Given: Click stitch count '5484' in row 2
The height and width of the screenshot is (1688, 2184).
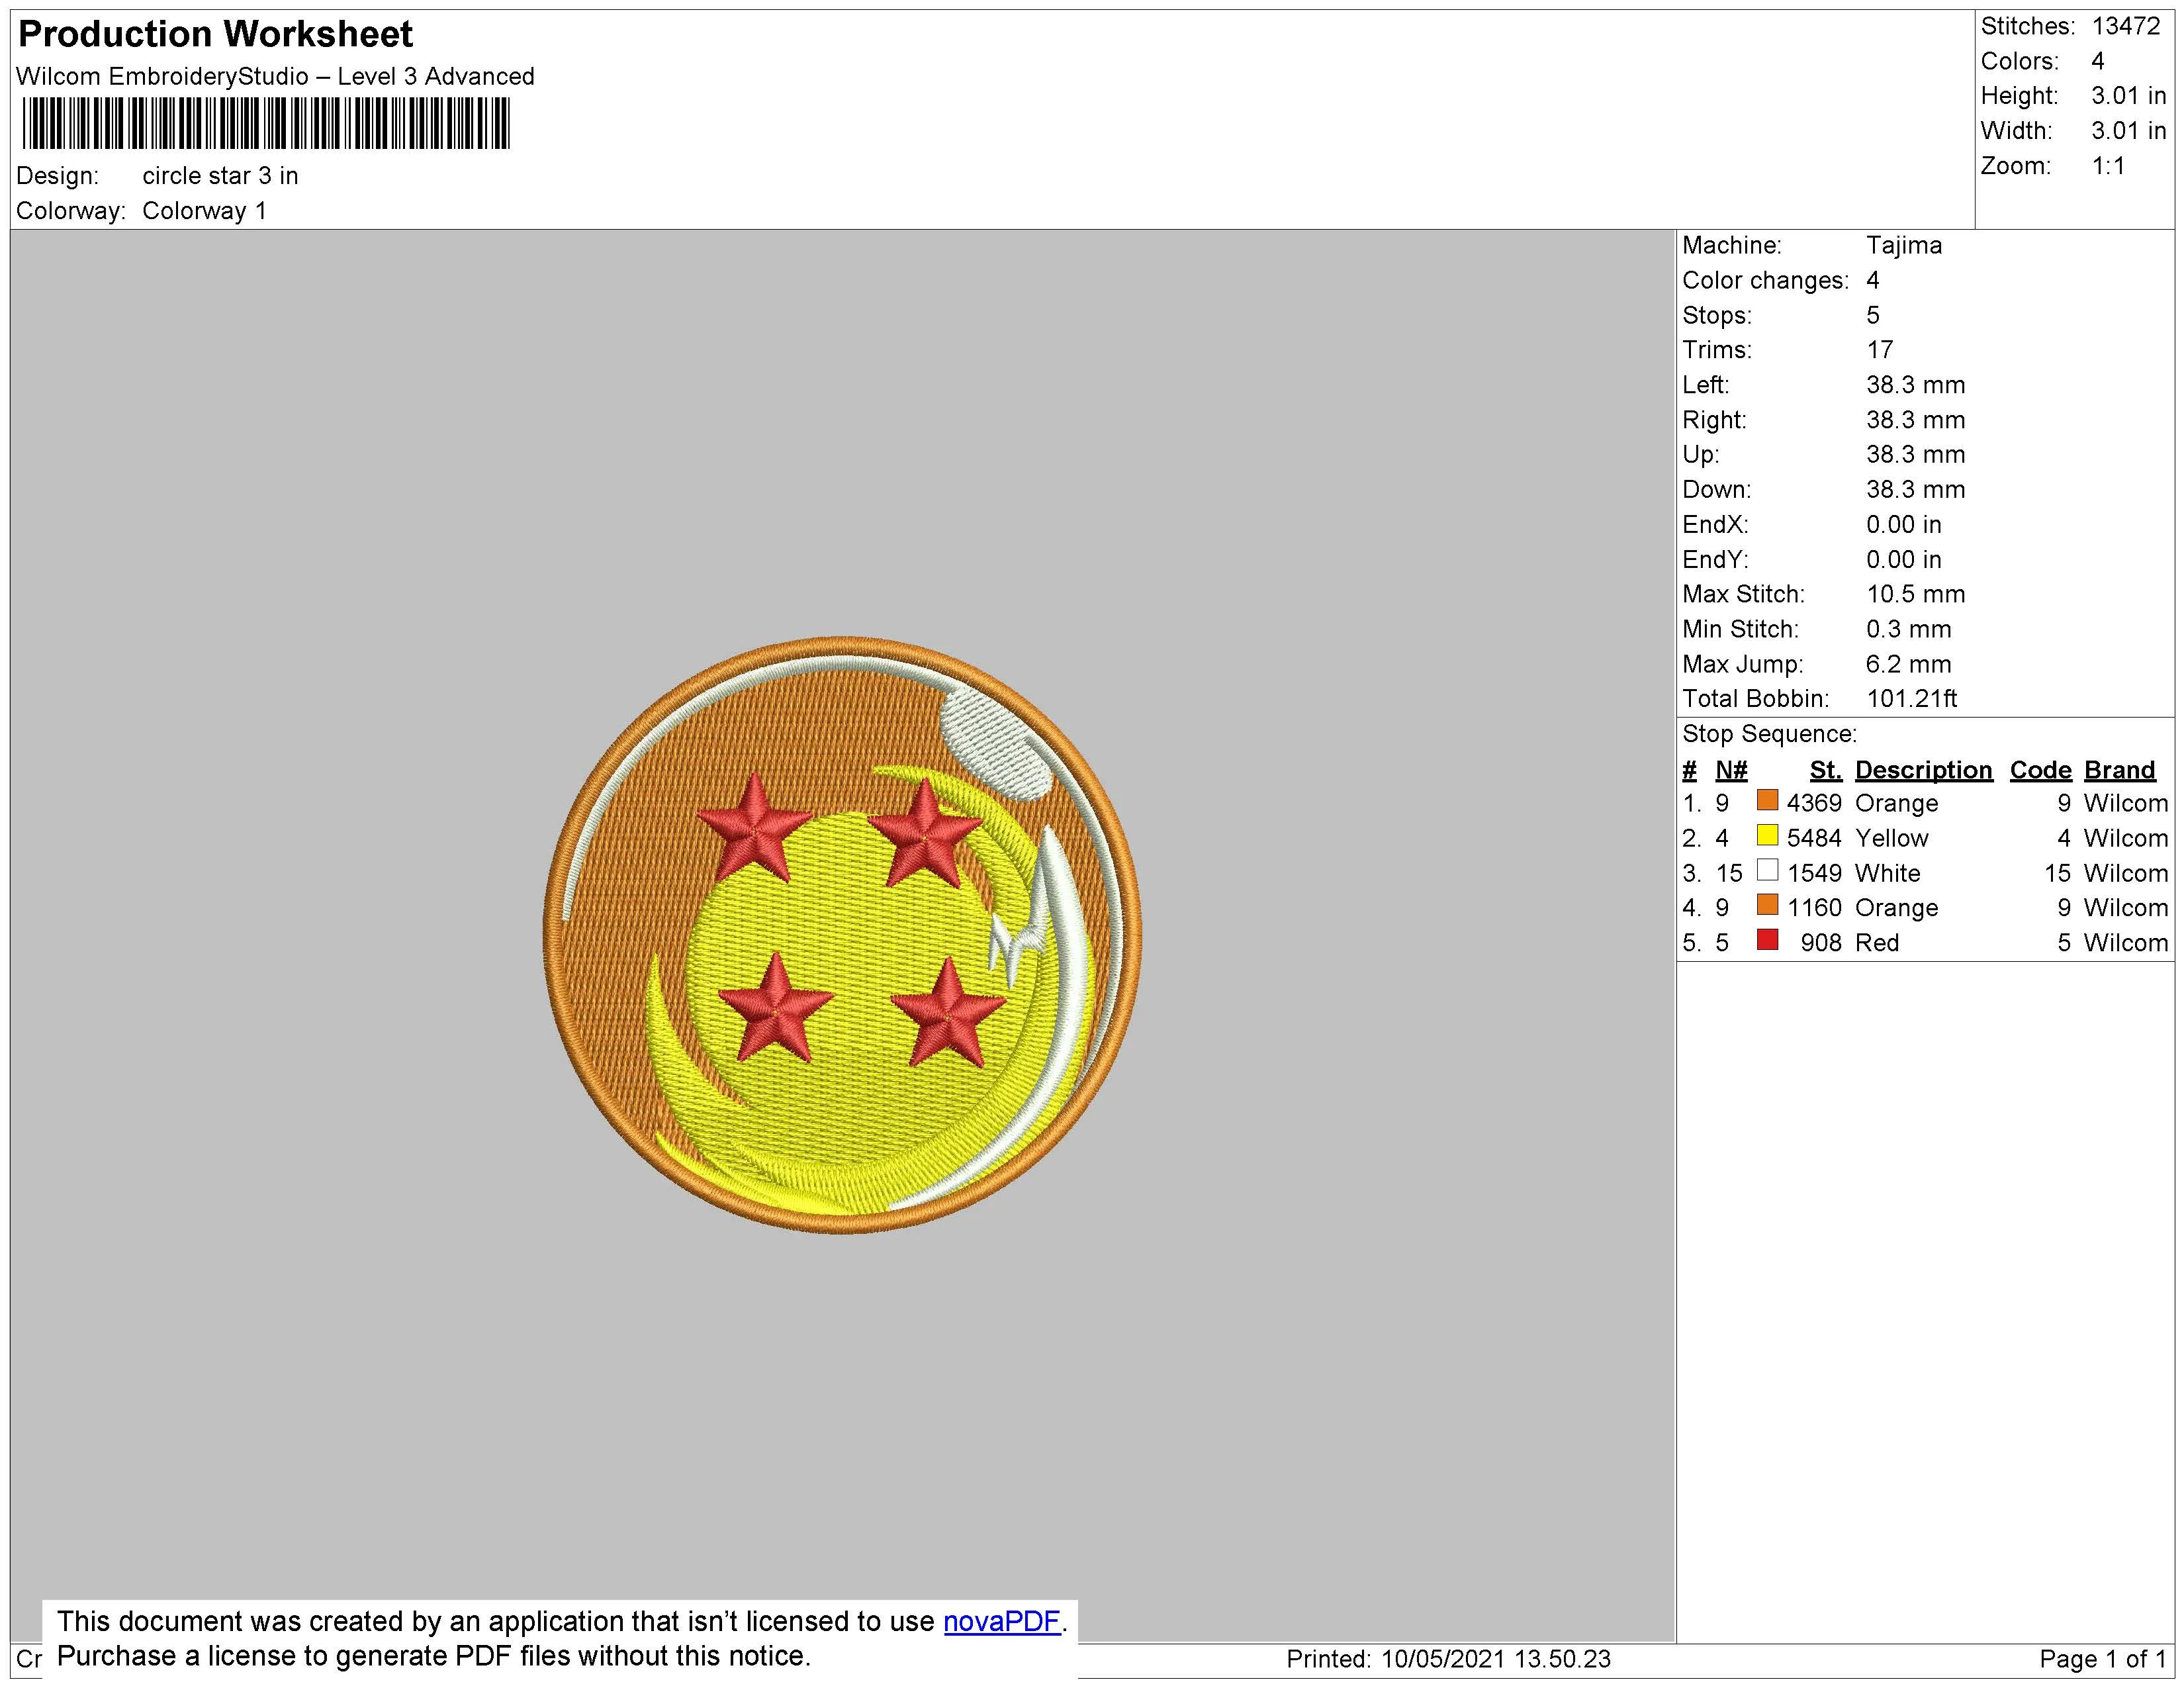Looking at the screenshot, I should point(1814,838).
